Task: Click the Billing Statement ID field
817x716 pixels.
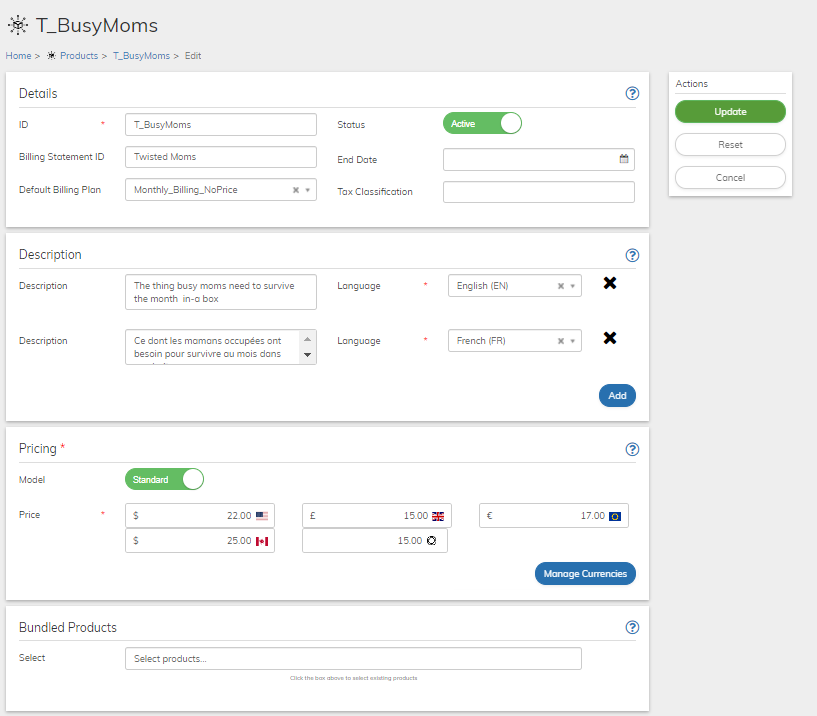Action: (221, 157)
